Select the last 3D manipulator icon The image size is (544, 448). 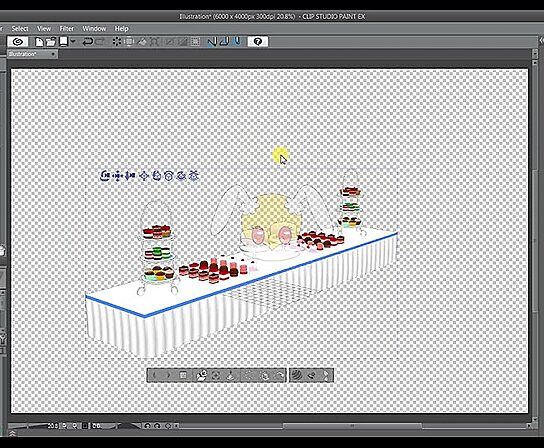[x=194, y=176]
